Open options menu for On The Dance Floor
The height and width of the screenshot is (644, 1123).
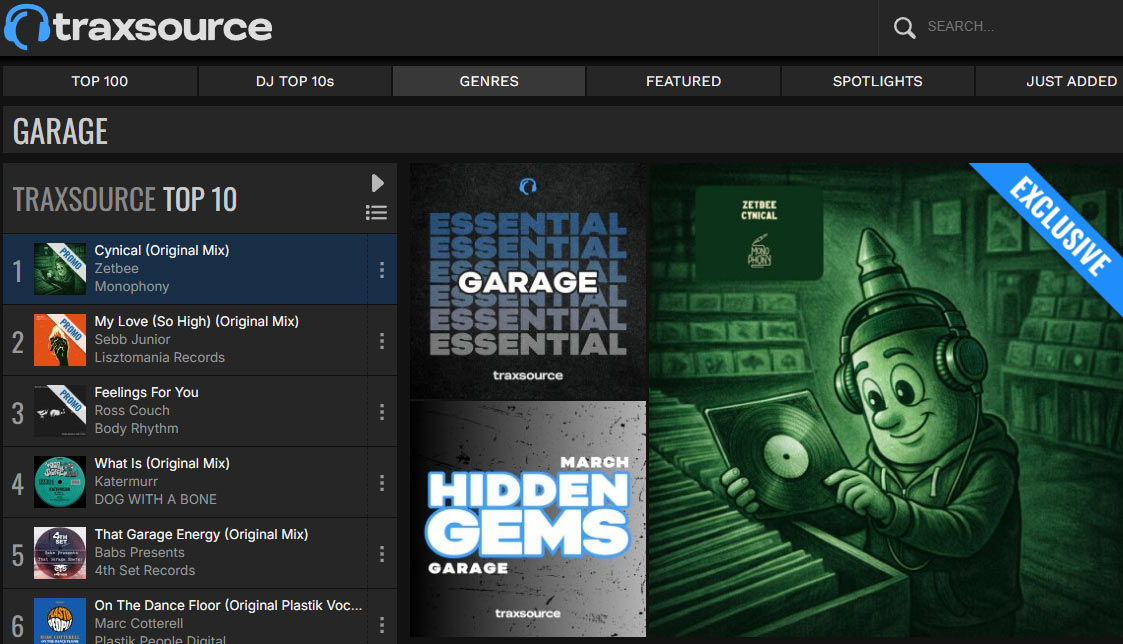(381, 623)
